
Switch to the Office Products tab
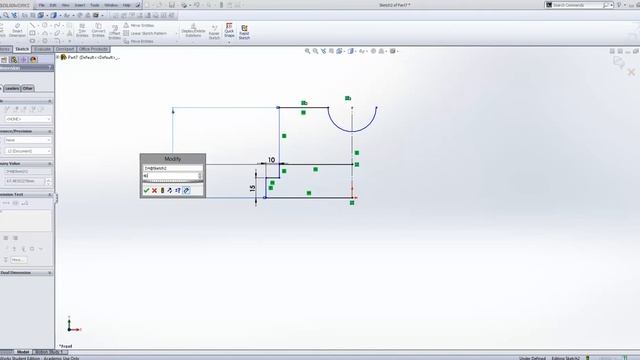93,49
